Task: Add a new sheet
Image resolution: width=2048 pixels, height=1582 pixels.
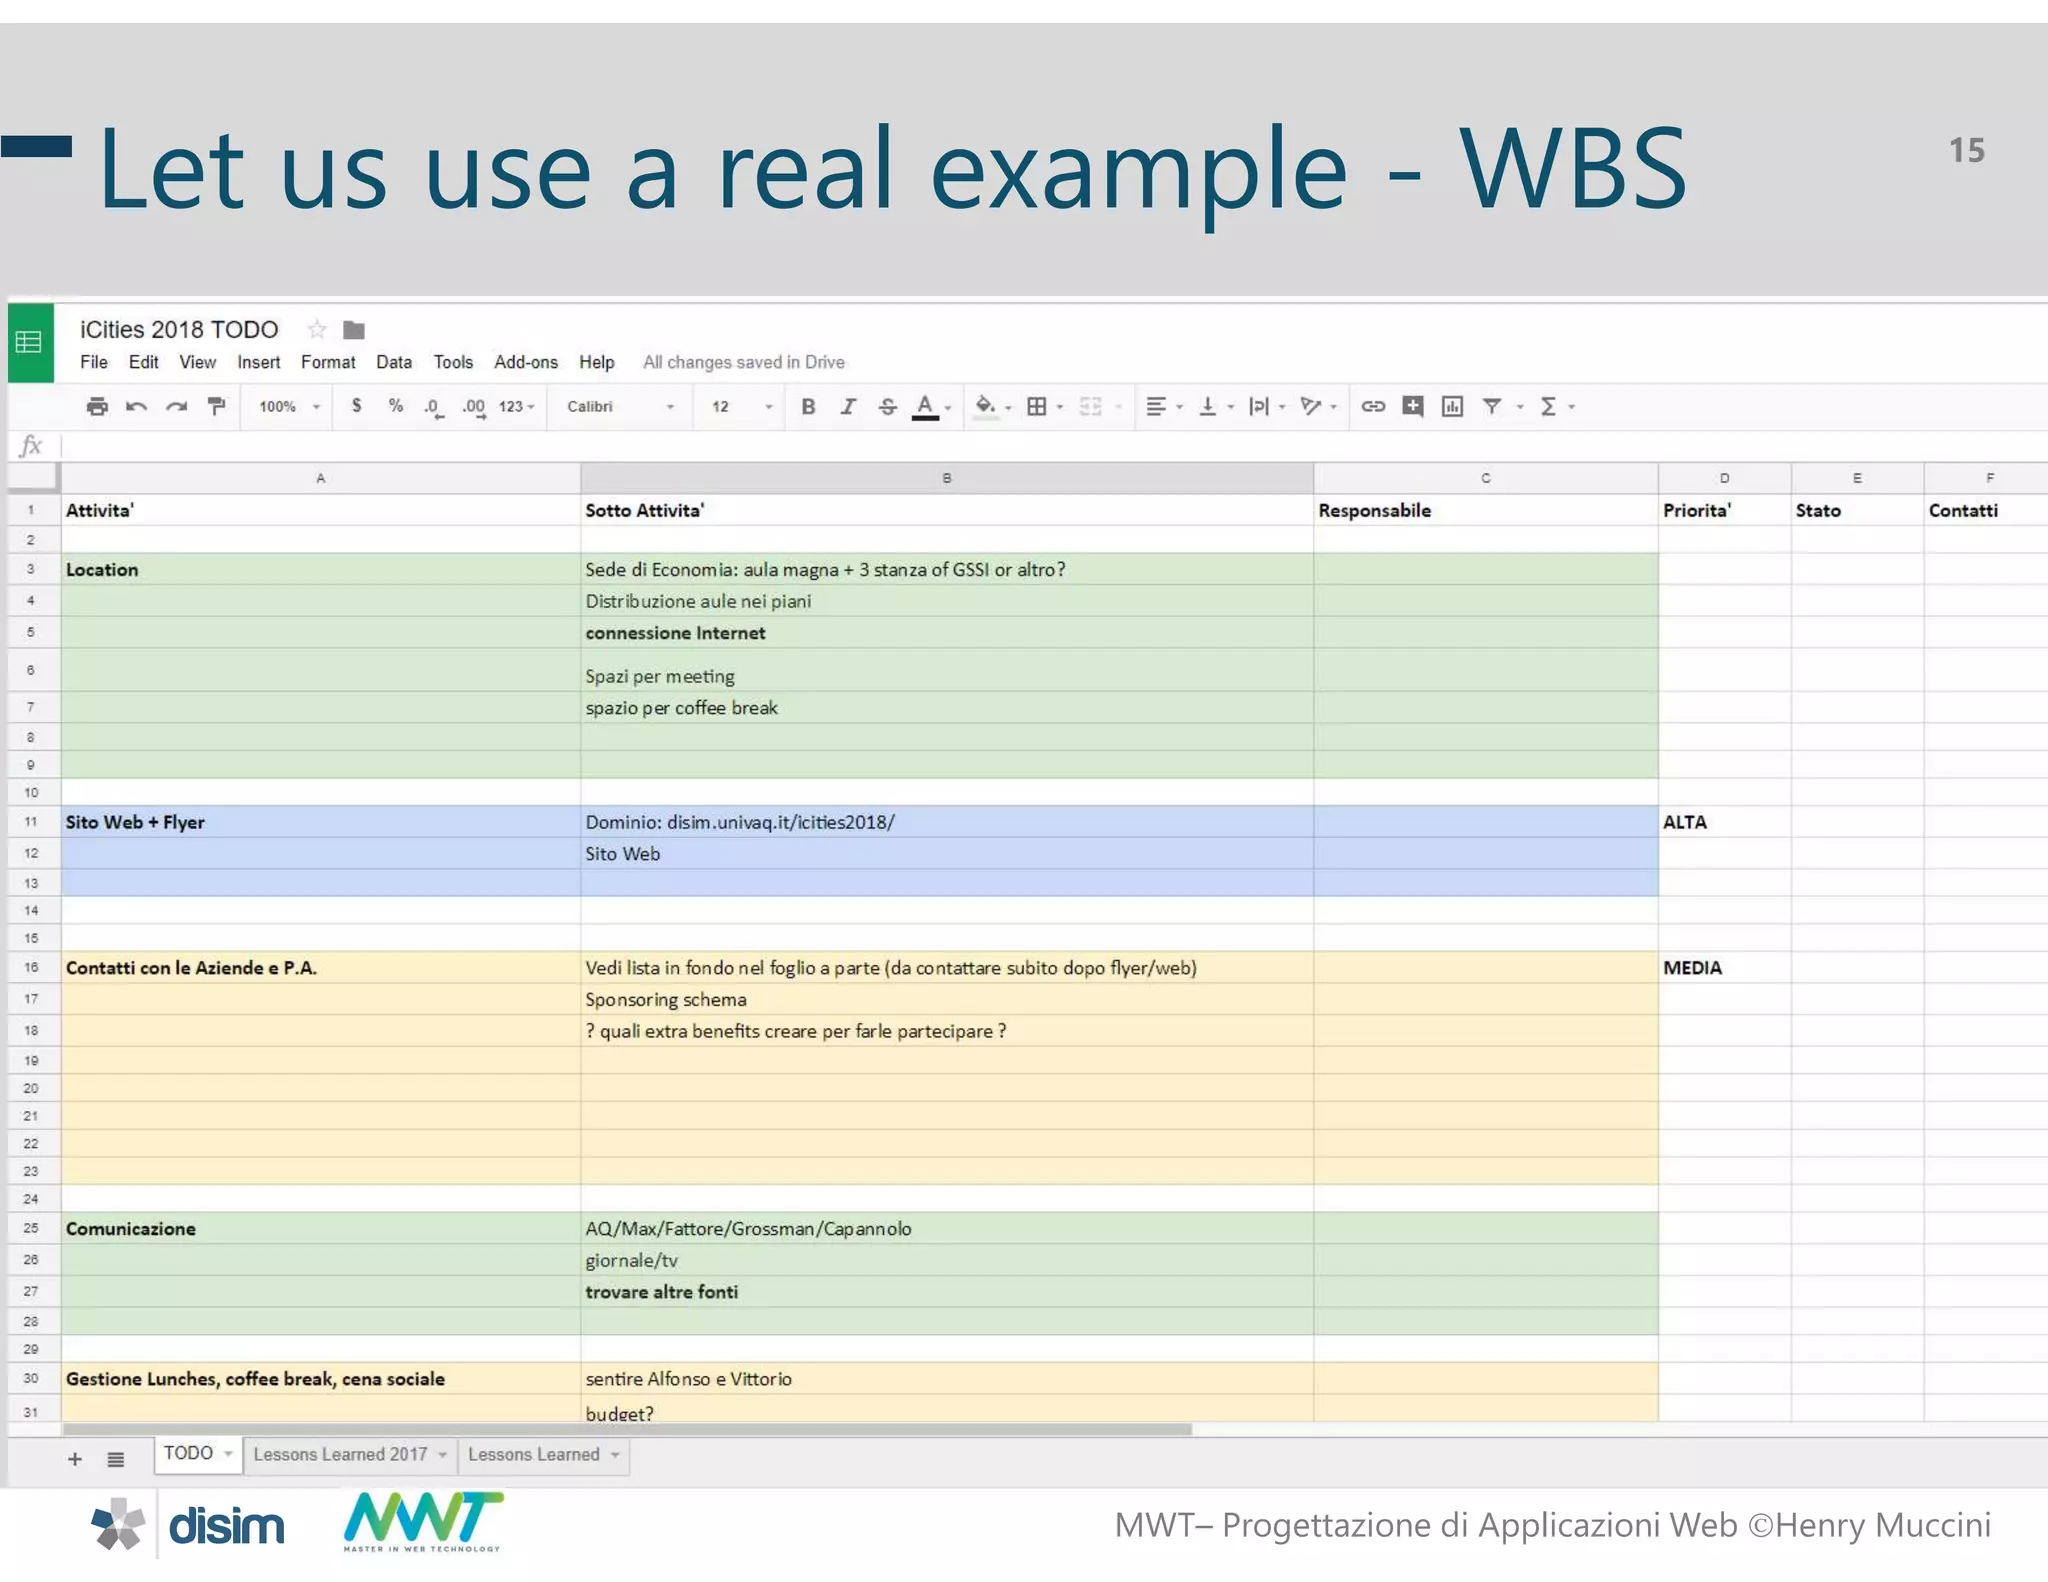Action: pos(75,1459)
